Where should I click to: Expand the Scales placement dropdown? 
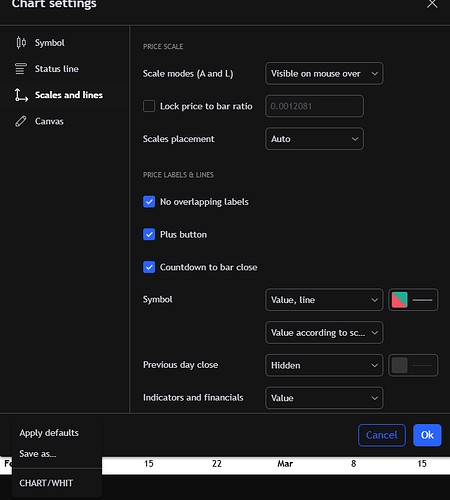[314, 139]
